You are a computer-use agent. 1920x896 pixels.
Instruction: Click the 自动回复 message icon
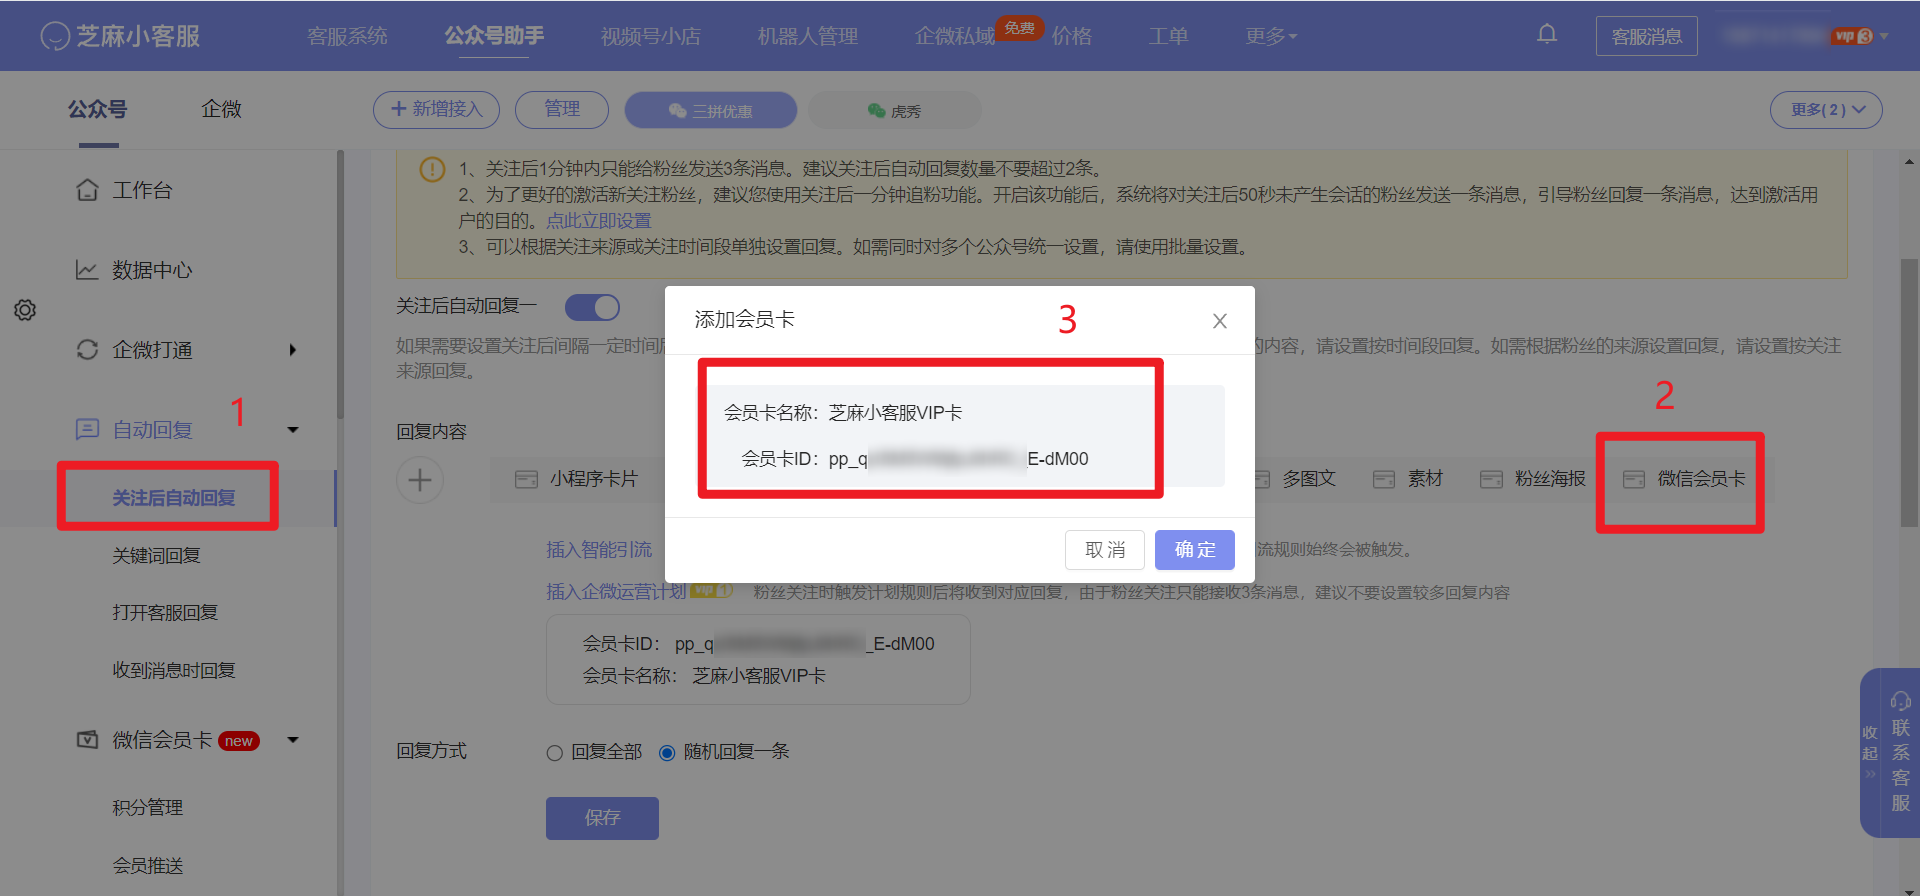point(87,429)
